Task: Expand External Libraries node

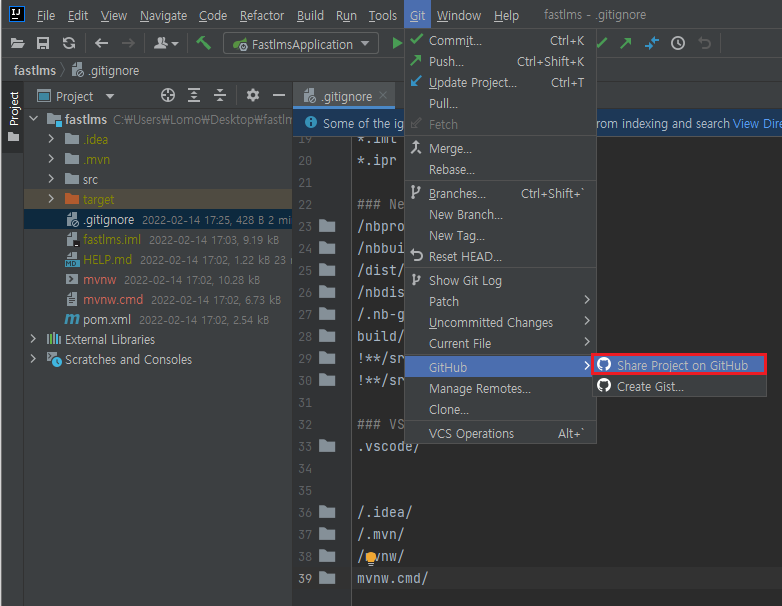Action: click(x=33, y=339)
